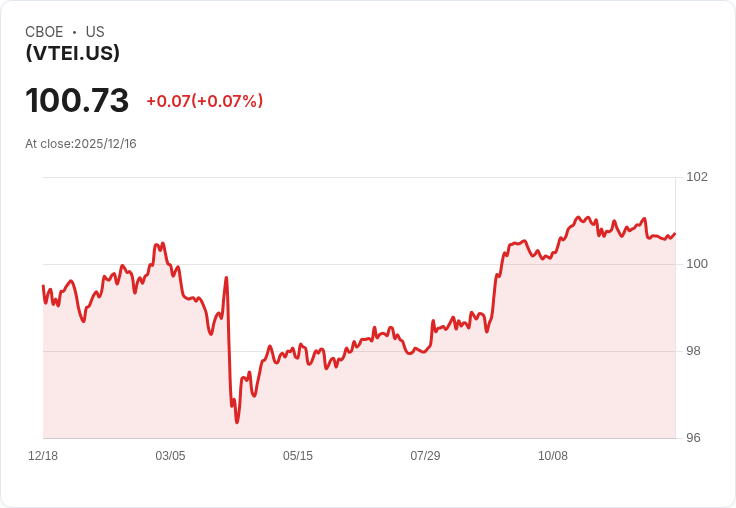Viewport: 736px width, 508px height.
Task: Click the 10/08 date marker
Action: [x=553, y=456]
